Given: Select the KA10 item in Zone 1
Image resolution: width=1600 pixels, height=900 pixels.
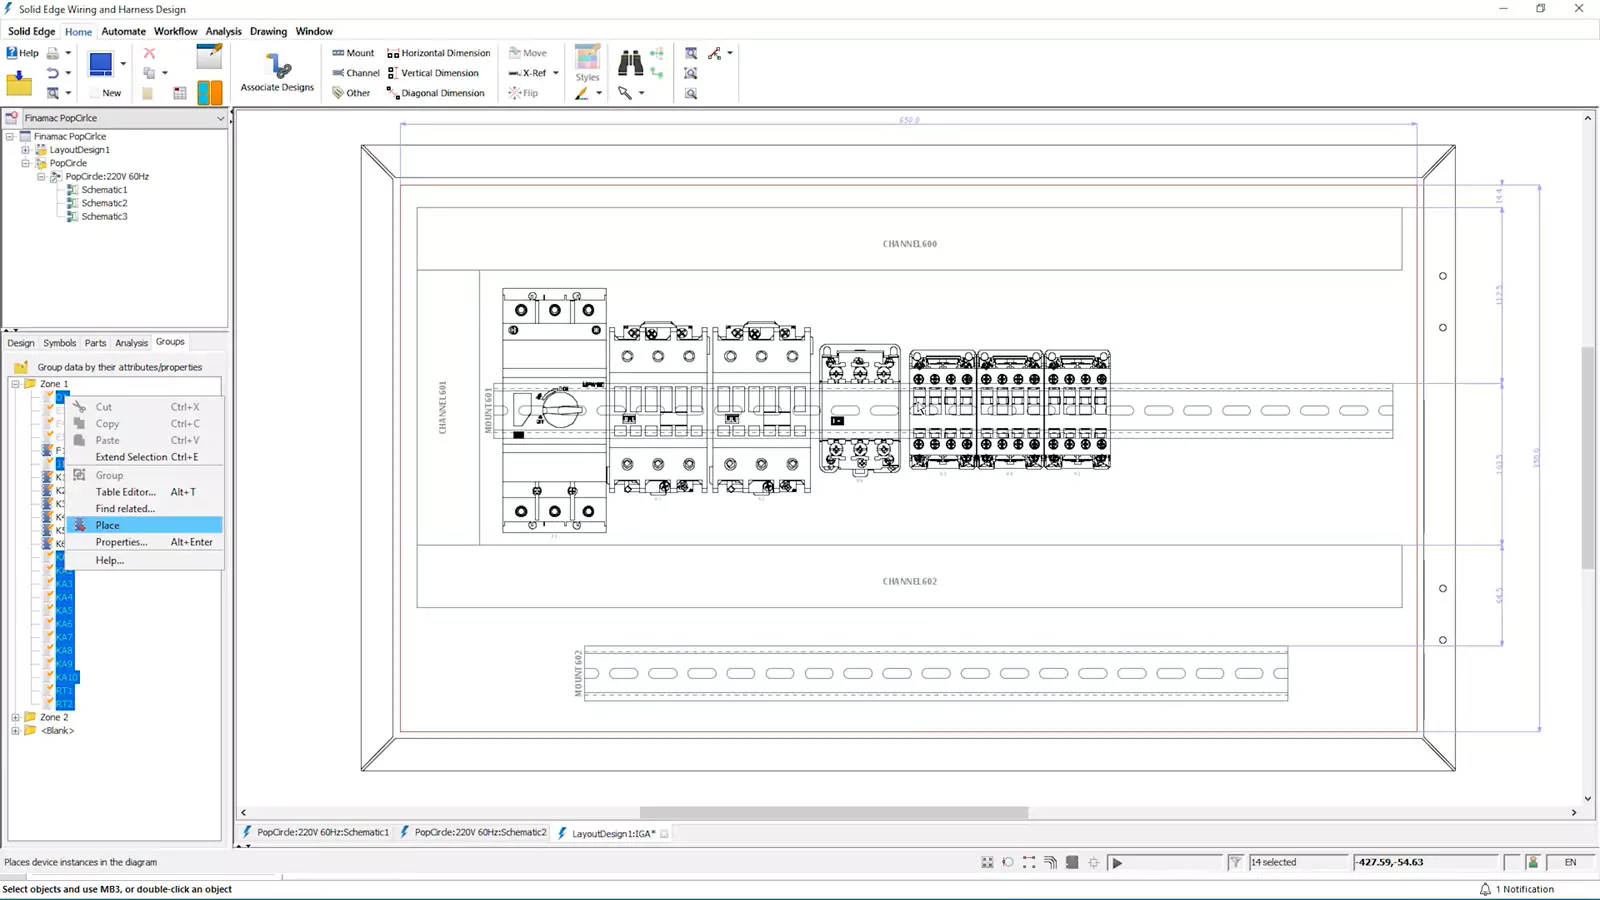Looking at the screenshot, I should tap(66, 677).
